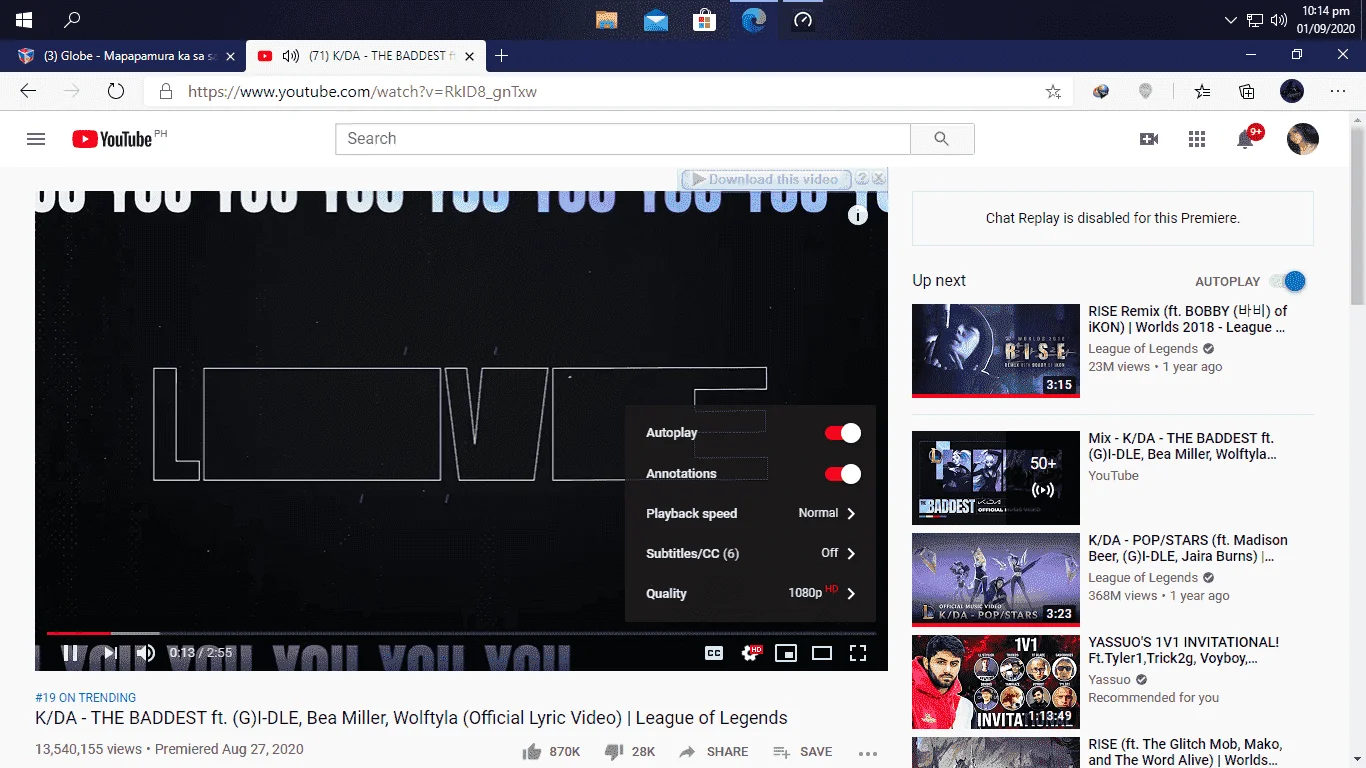
Task: Enter full screen mode
Action: click(x=858, y=653)
